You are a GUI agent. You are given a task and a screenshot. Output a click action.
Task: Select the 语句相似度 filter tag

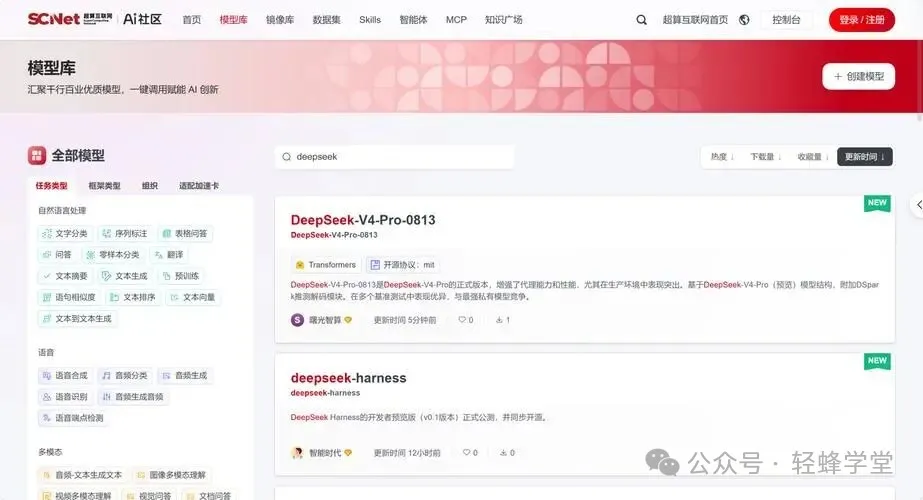[69, 297]
